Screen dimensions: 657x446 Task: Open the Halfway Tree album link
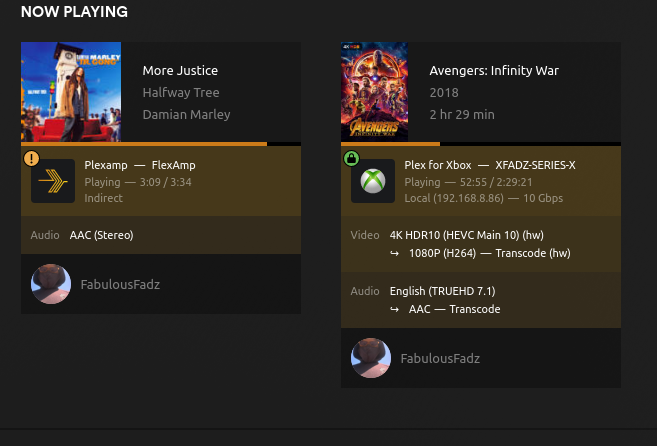(x=180, y=92)
